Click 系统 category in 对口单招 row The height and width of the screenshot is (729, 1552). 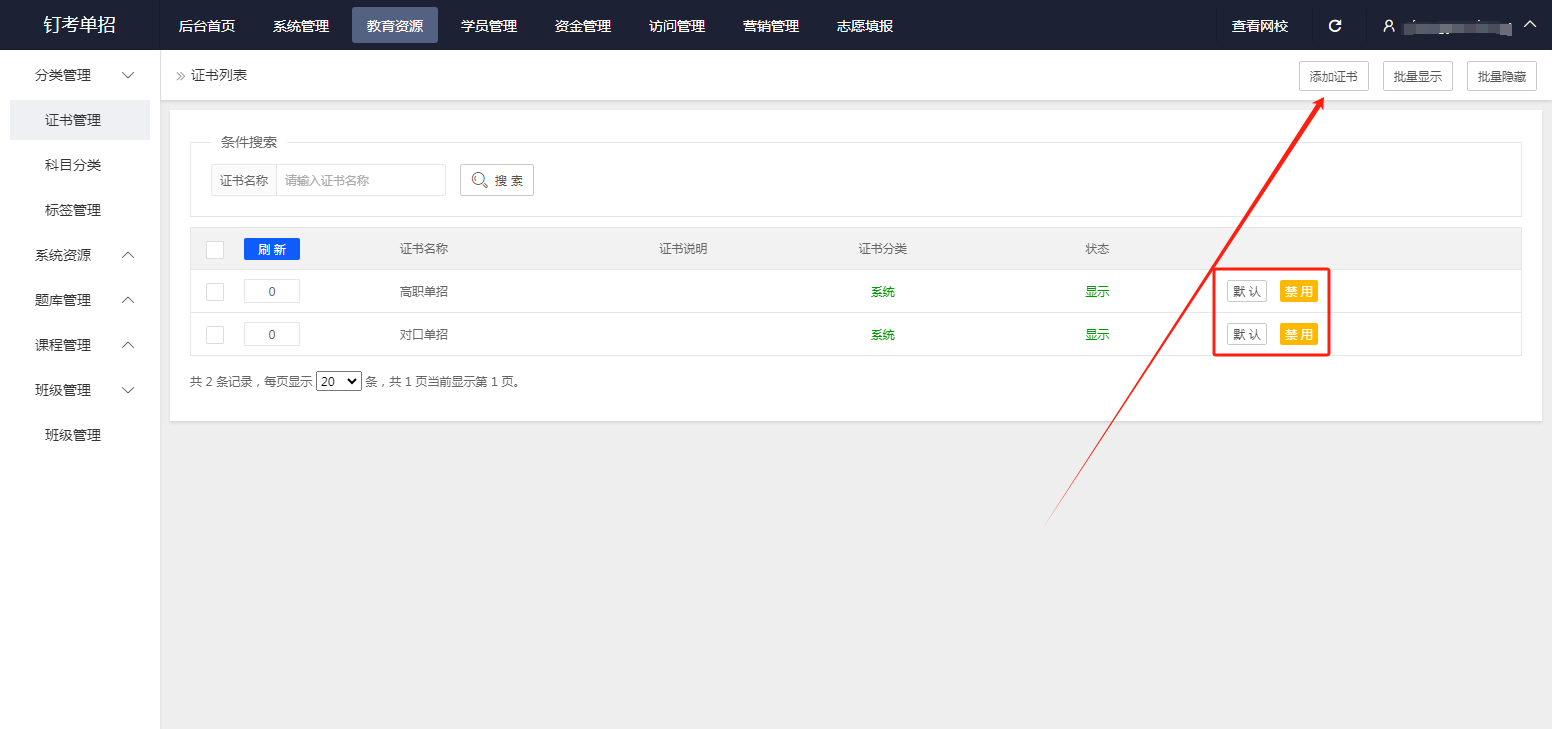point(883,335)
